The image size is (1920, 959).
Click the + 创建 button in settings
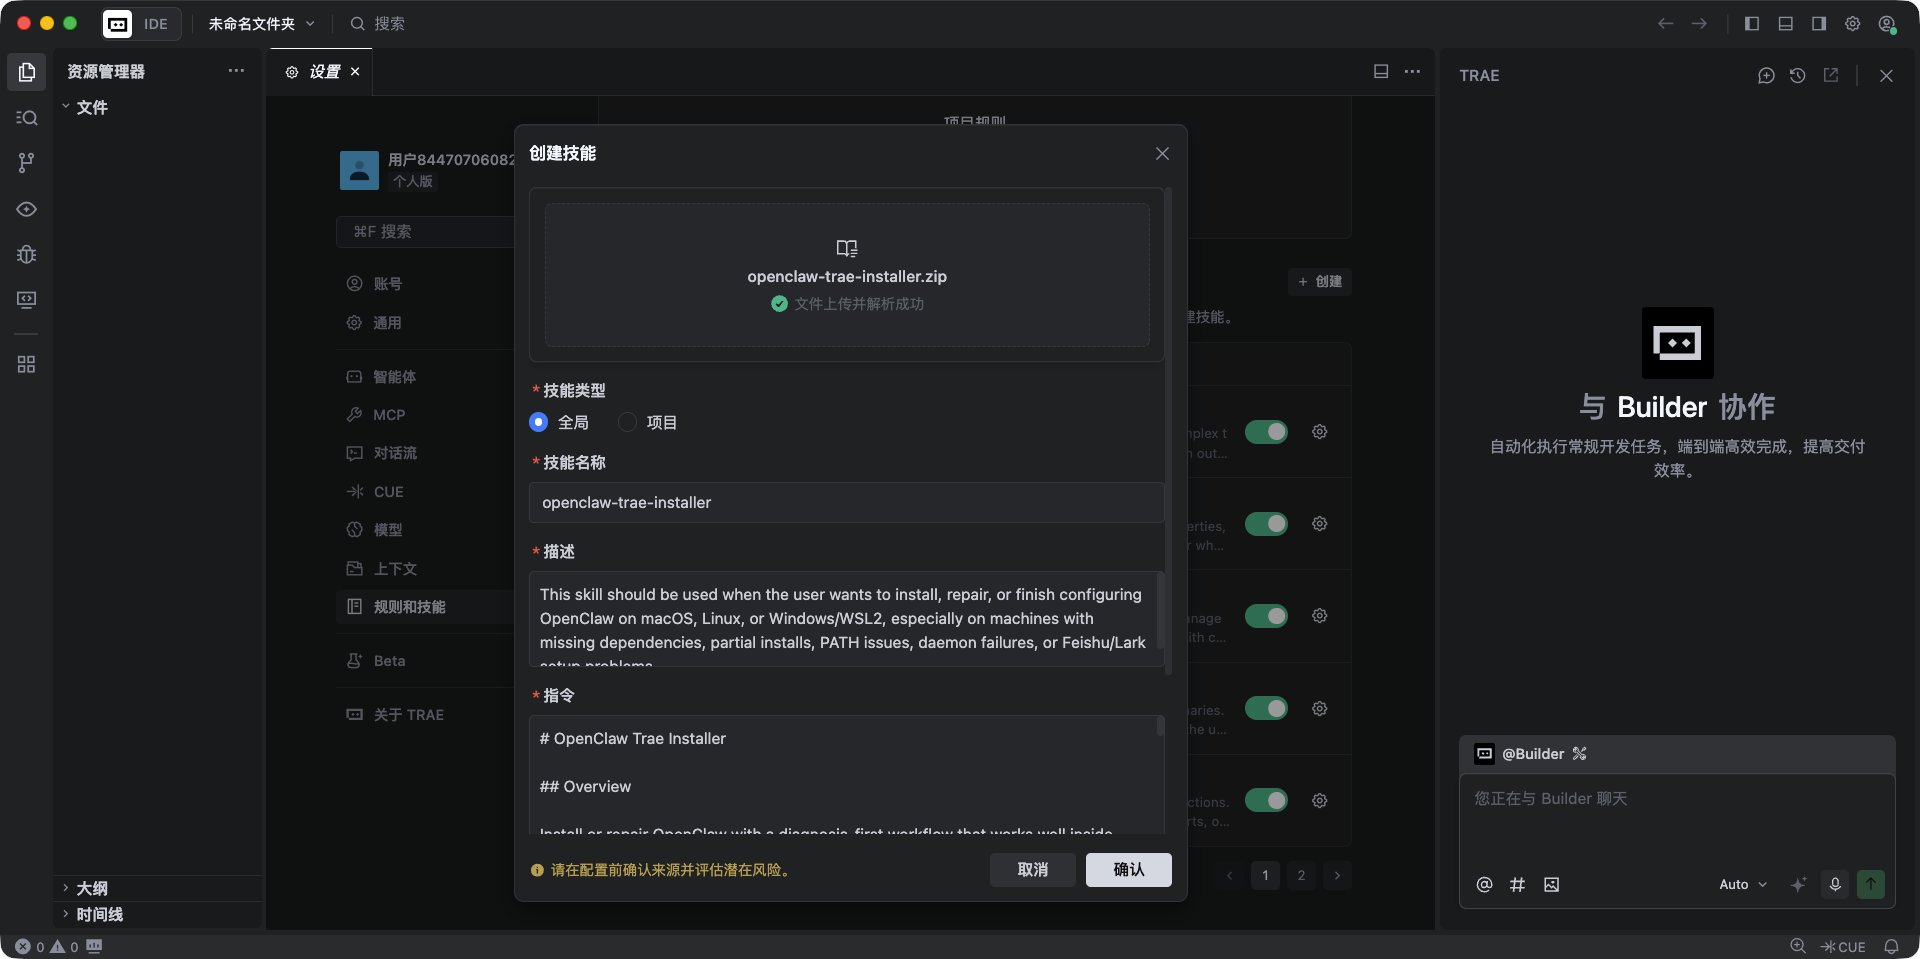(1320, 282)
